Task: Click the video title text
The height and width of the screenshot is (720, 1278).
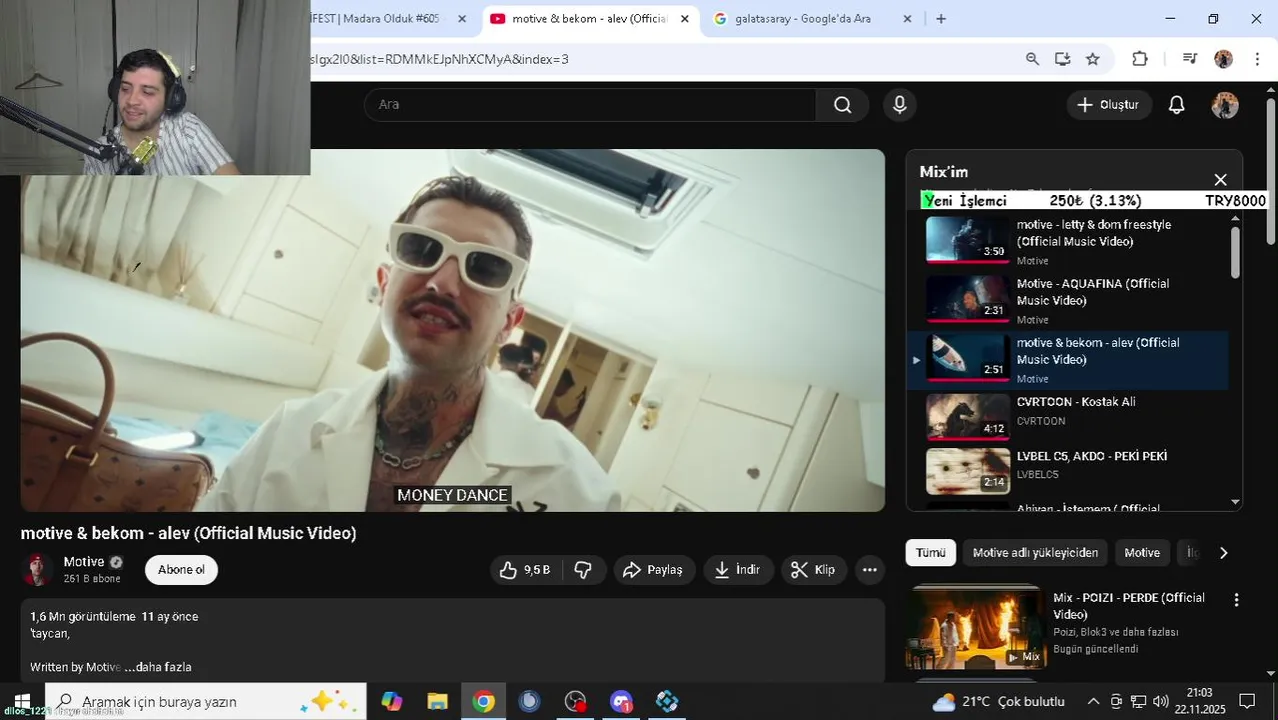Action: coord(188,533)
